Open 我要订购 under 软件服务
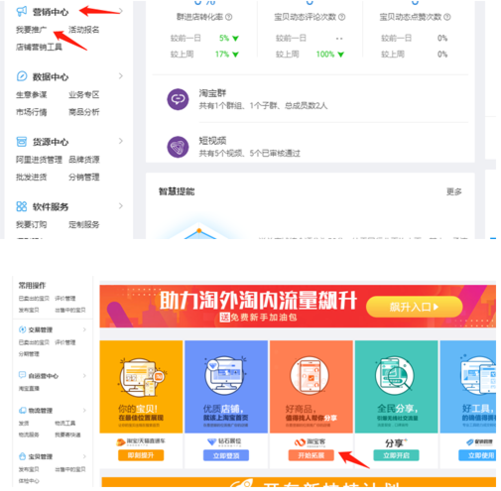501x491 pixels. [x=31, y=224]
